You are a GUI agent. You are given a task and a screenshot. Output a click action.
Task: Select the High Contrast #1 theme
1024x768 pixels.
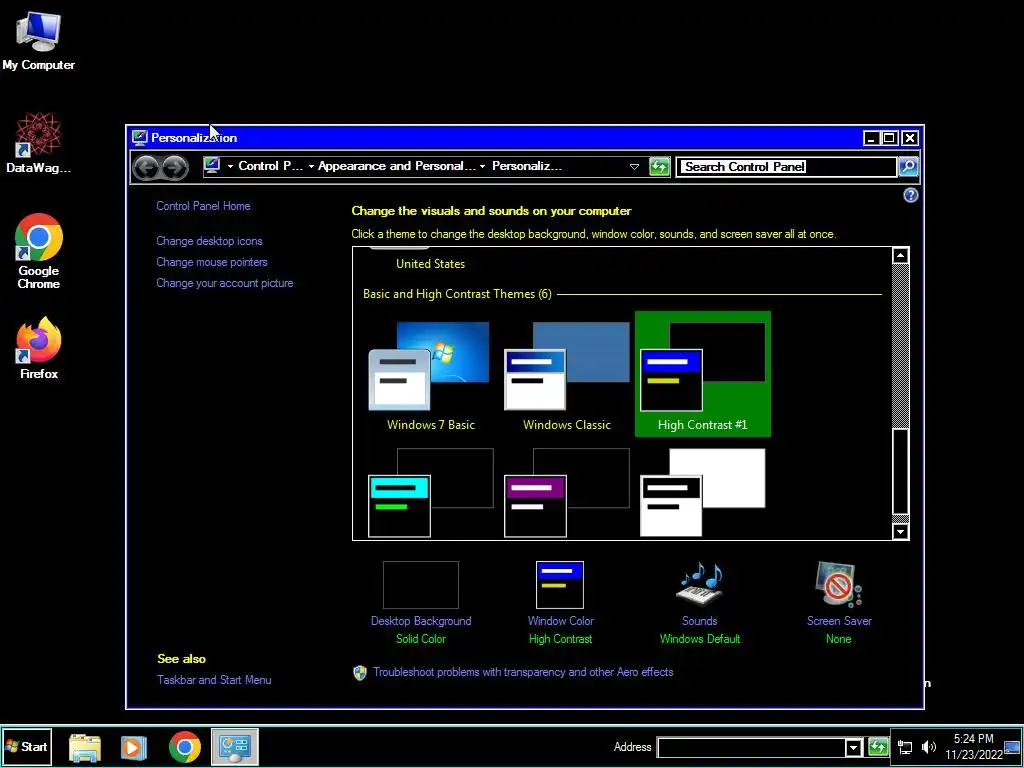[703, 374]
